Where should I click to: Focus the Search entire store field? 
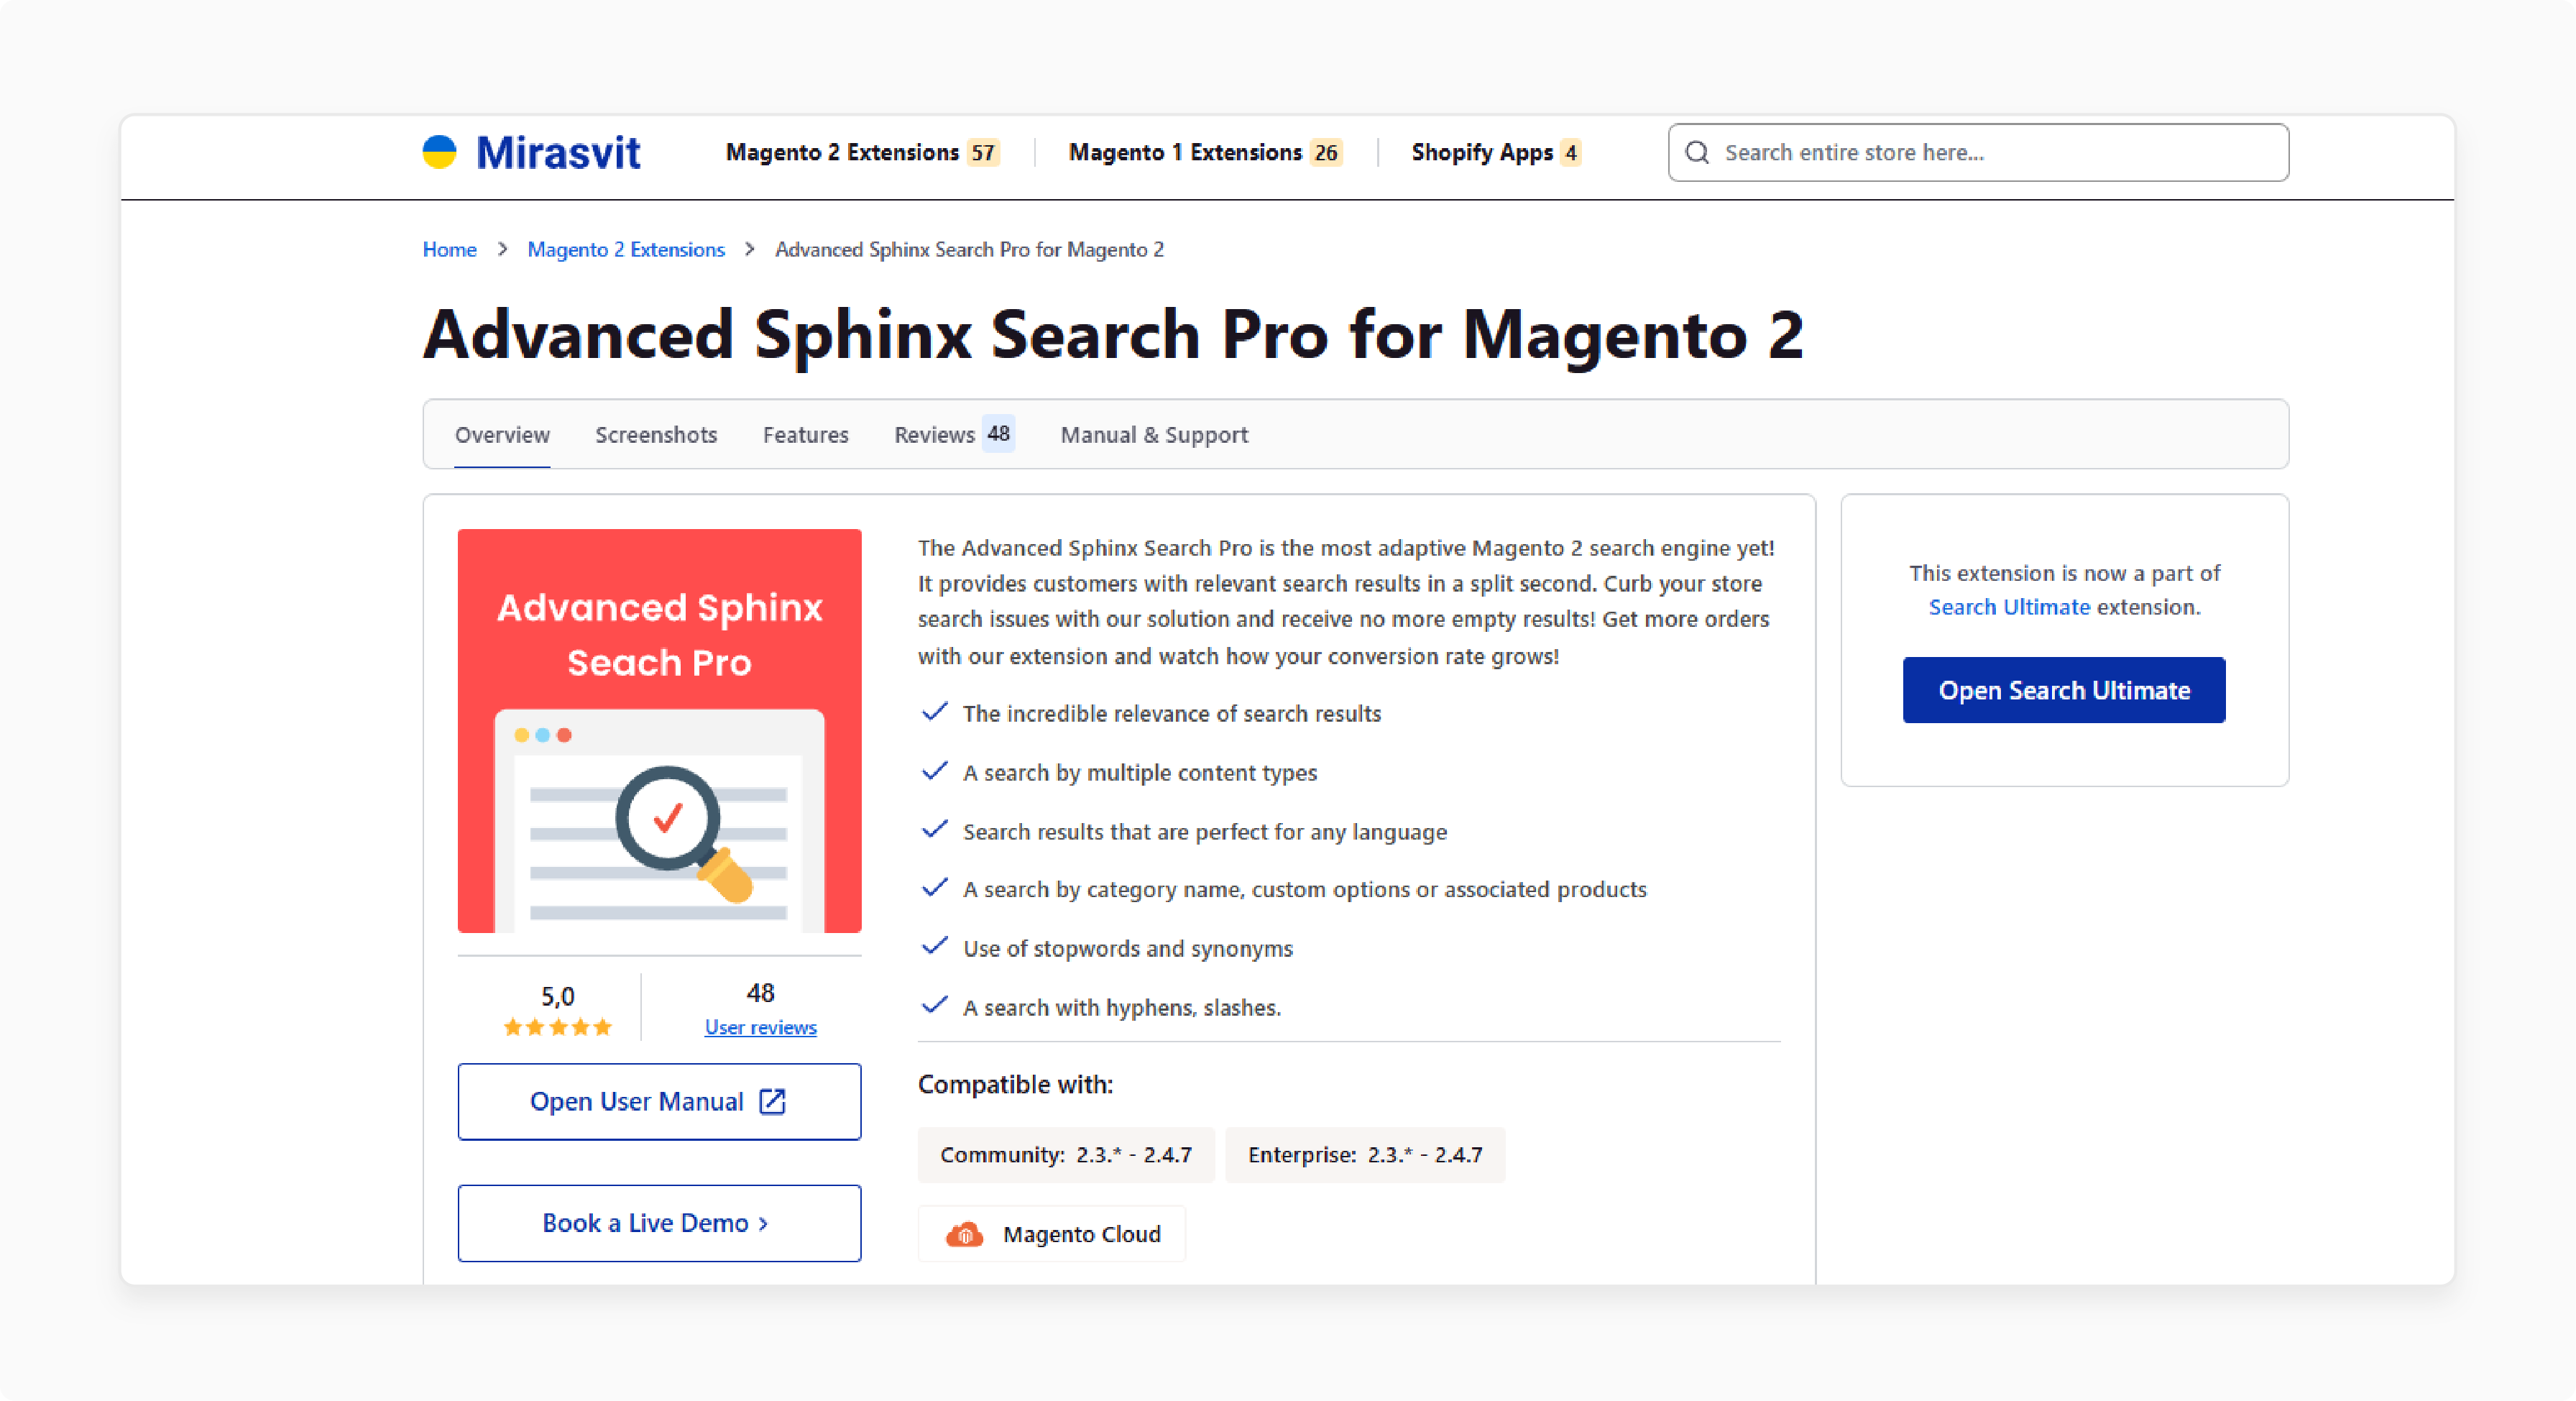point(1978,152)
